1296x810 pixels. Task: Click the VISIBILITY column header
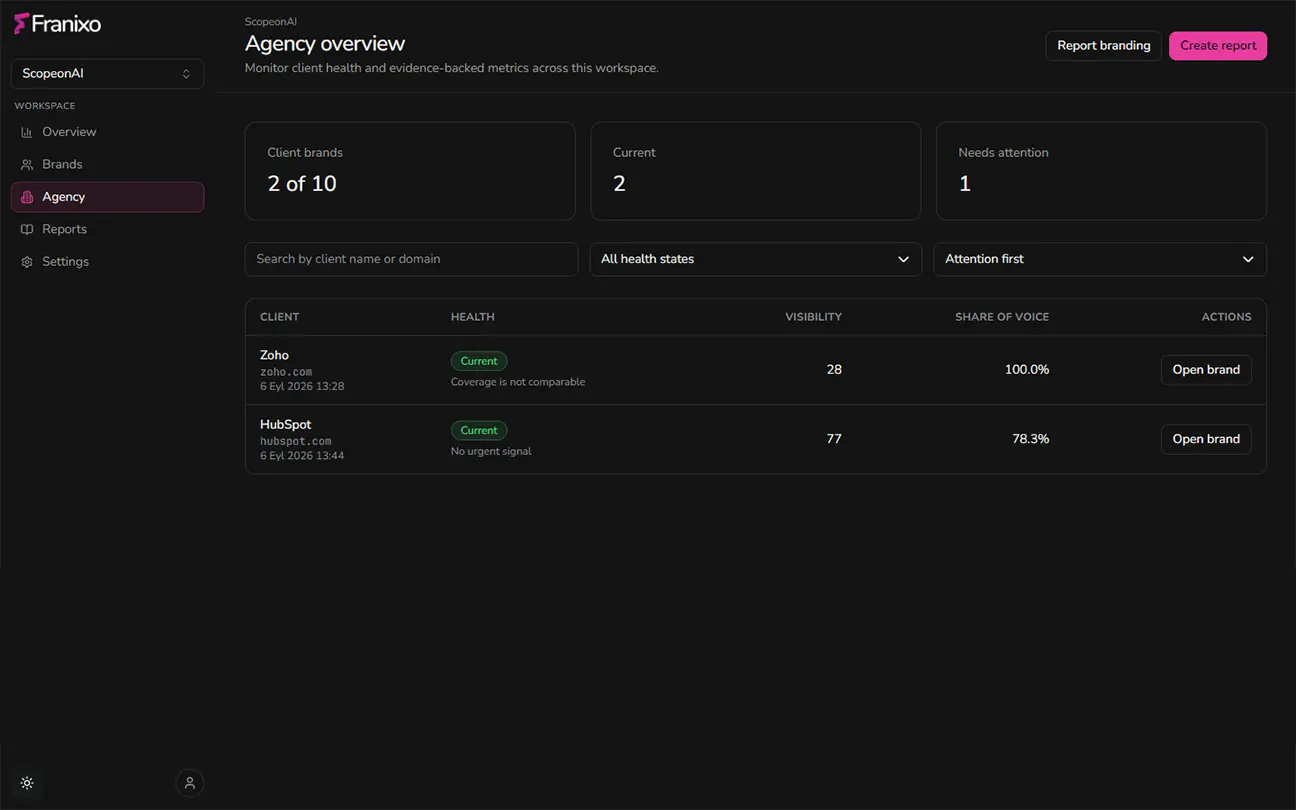[813, 317]
